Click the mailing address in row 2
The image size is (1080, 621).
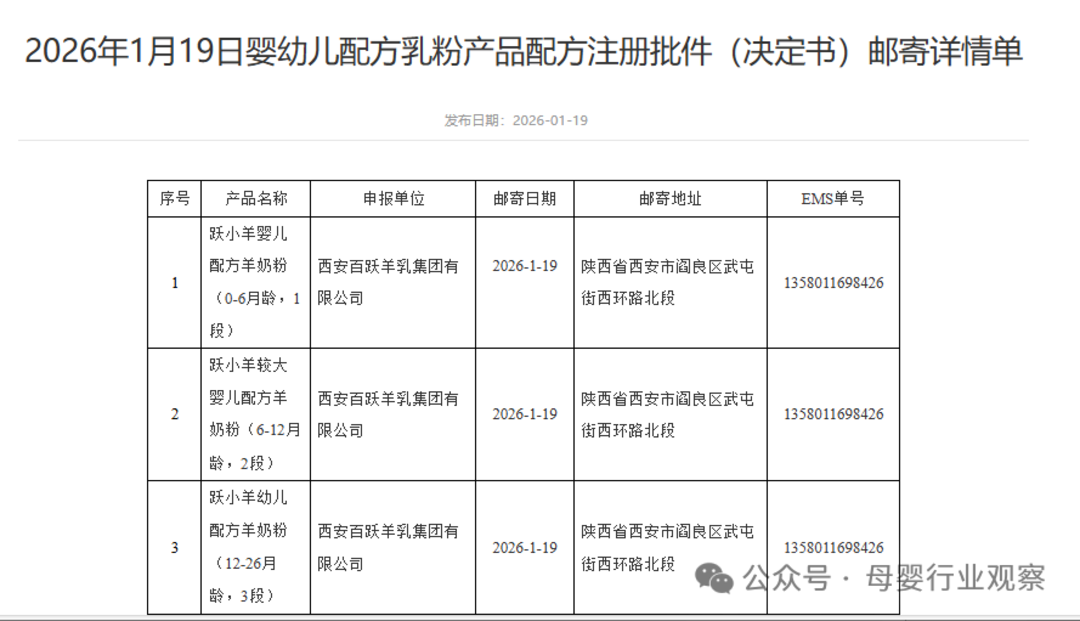[x=668, y=414]
